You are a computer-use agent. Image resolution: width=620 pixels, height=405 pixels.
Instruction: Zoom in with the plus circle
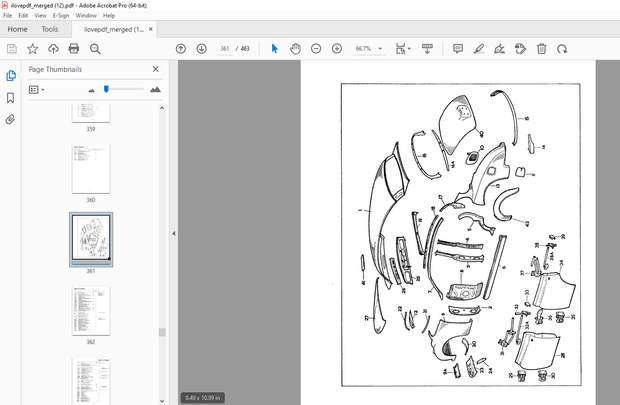click(337, 49)
